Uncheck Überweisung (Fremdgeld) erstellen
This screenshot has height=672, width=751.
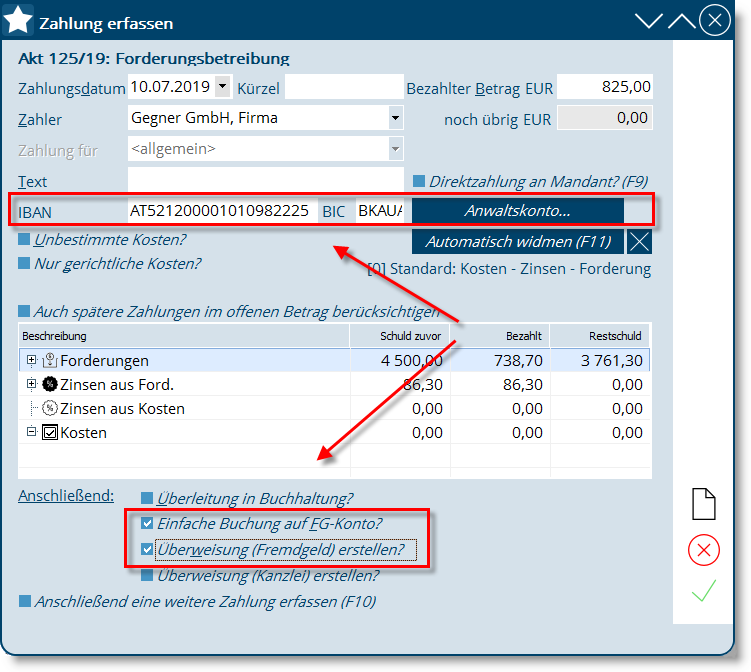147,549
